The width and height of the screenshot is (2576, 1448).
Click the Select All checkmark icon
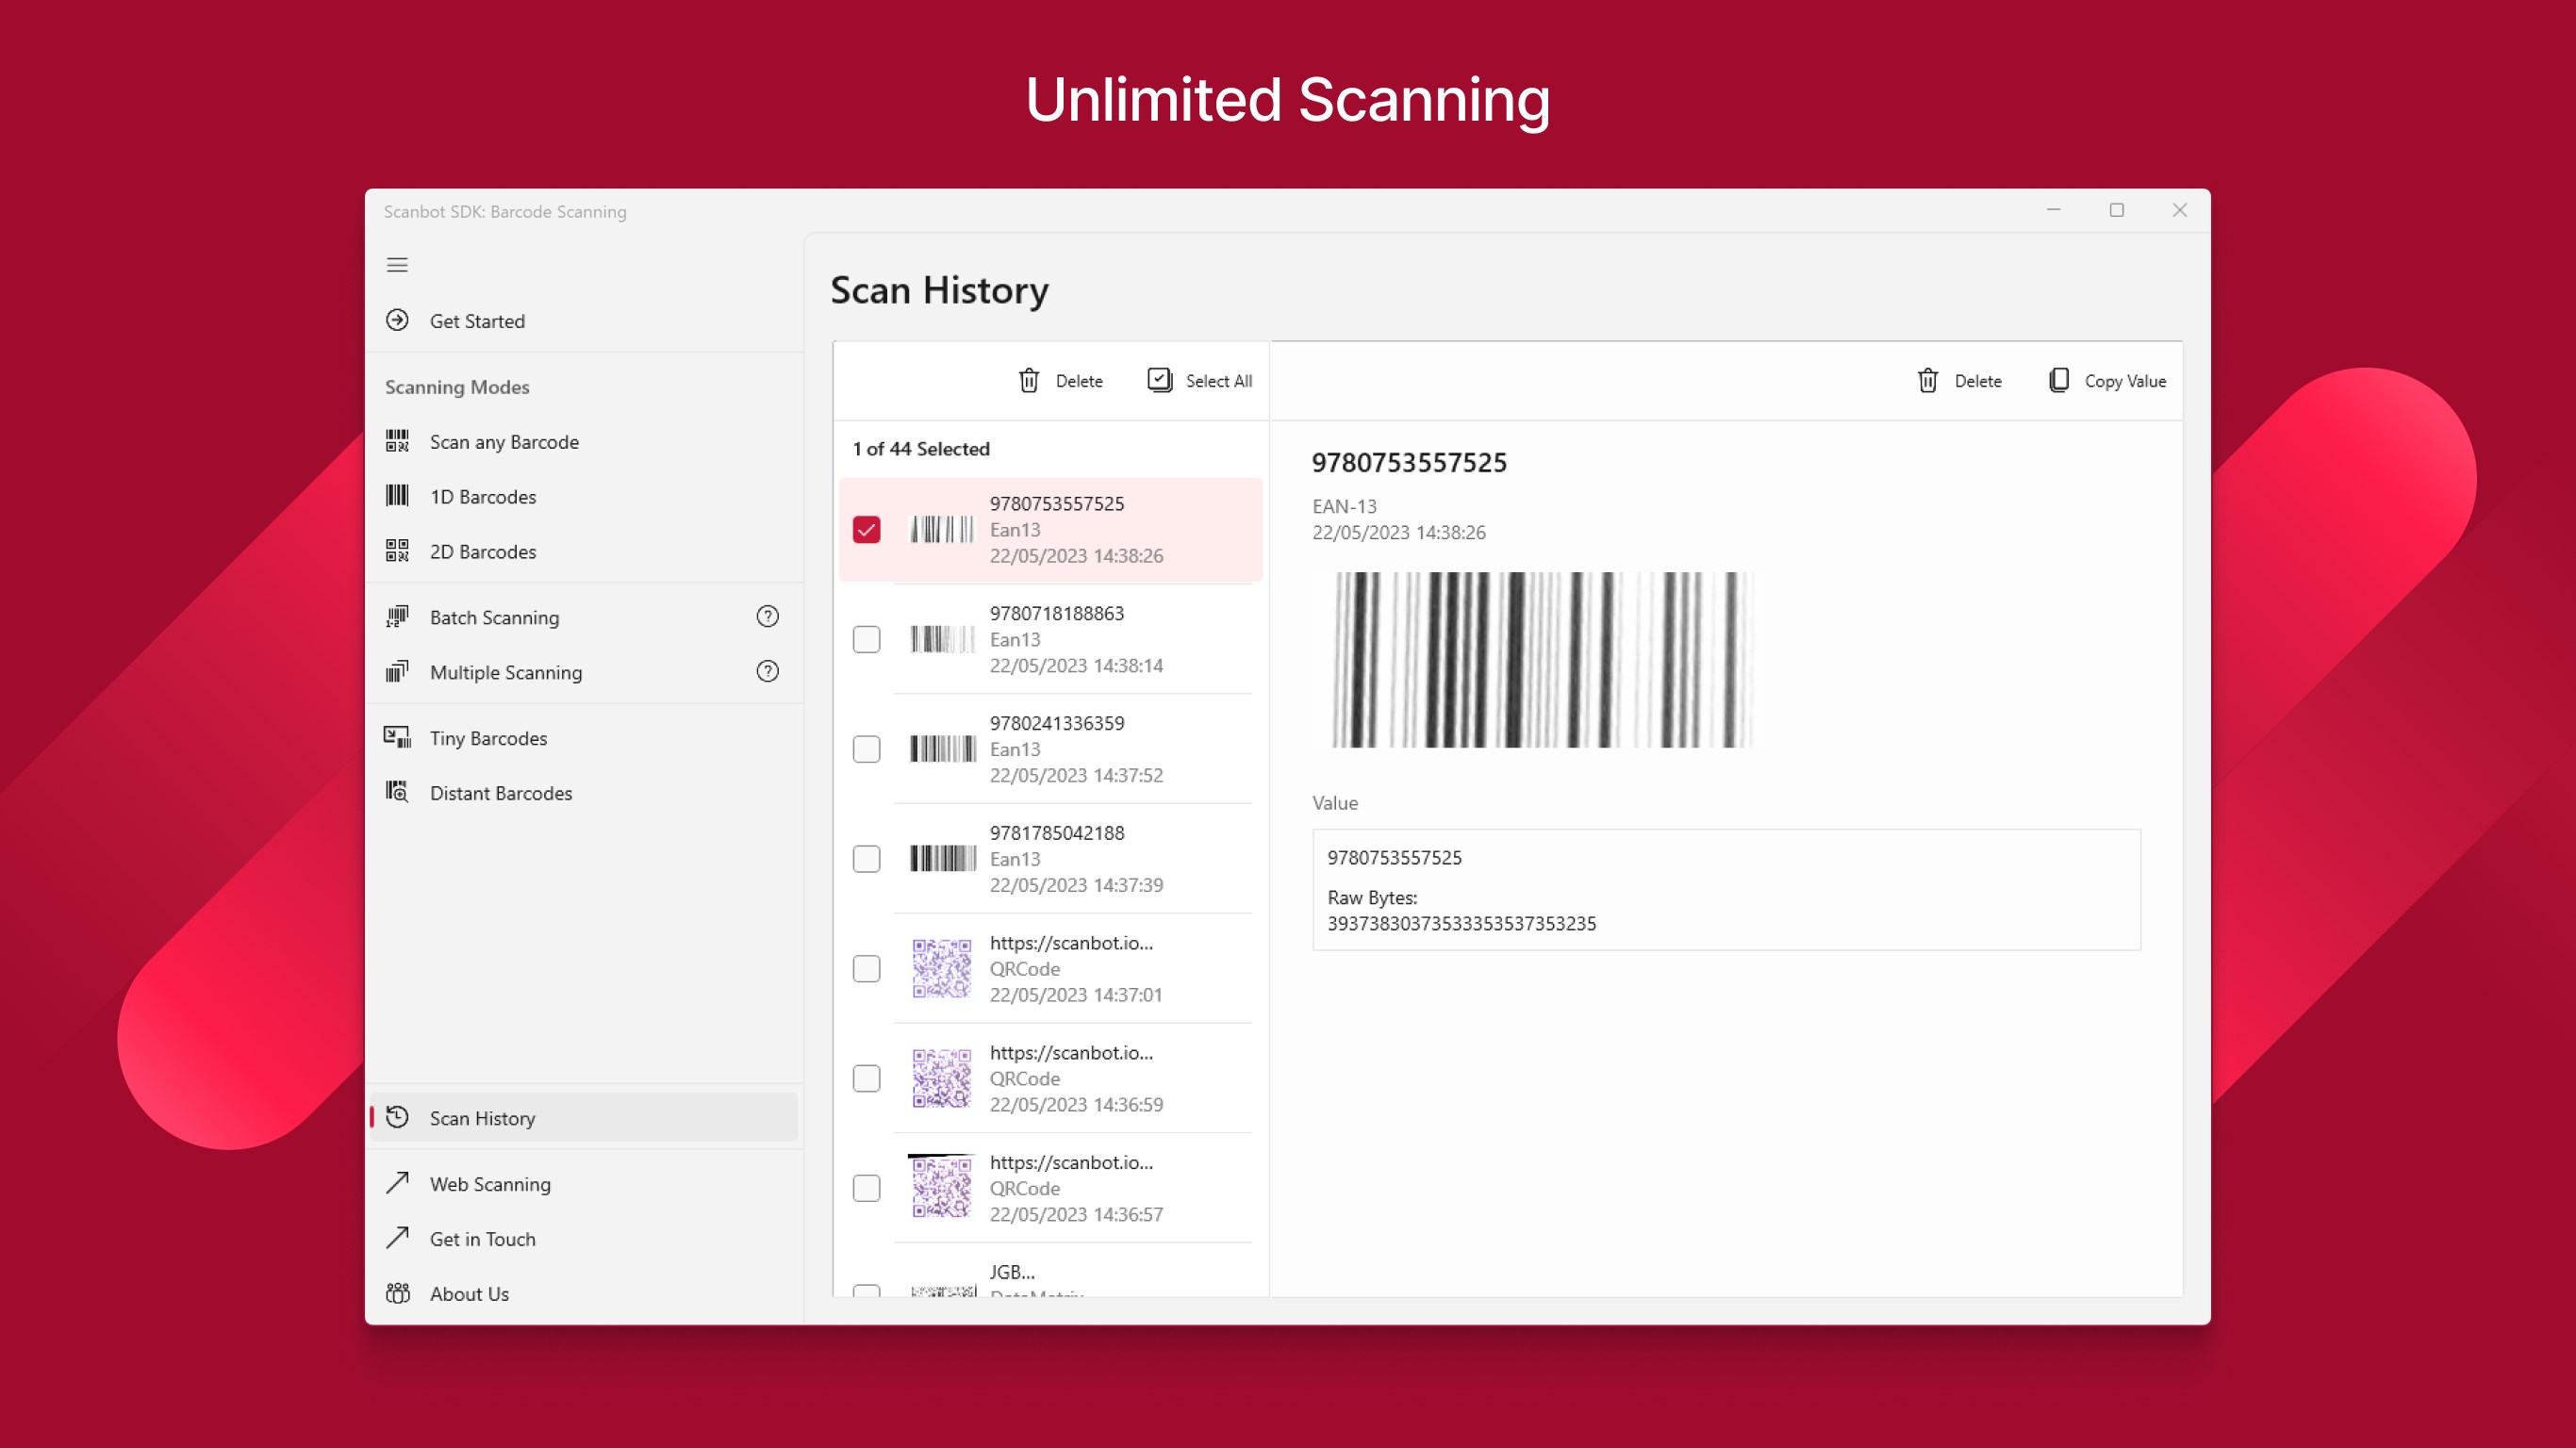coord(1159,380)
